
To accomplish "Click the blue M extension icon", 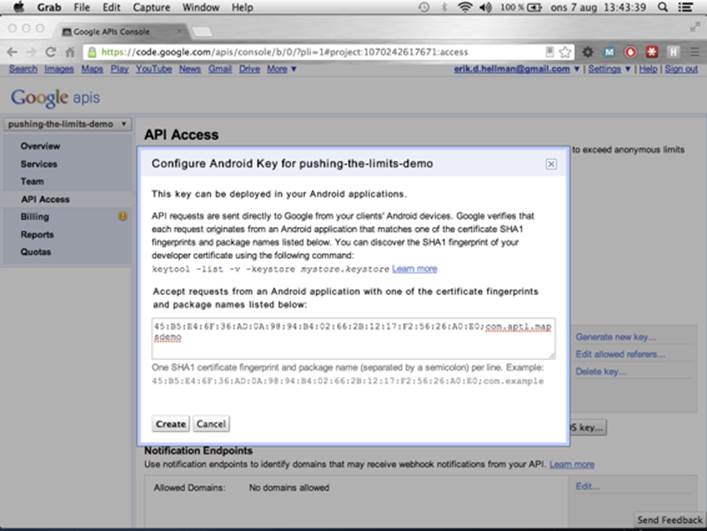I will pos(609,52).
